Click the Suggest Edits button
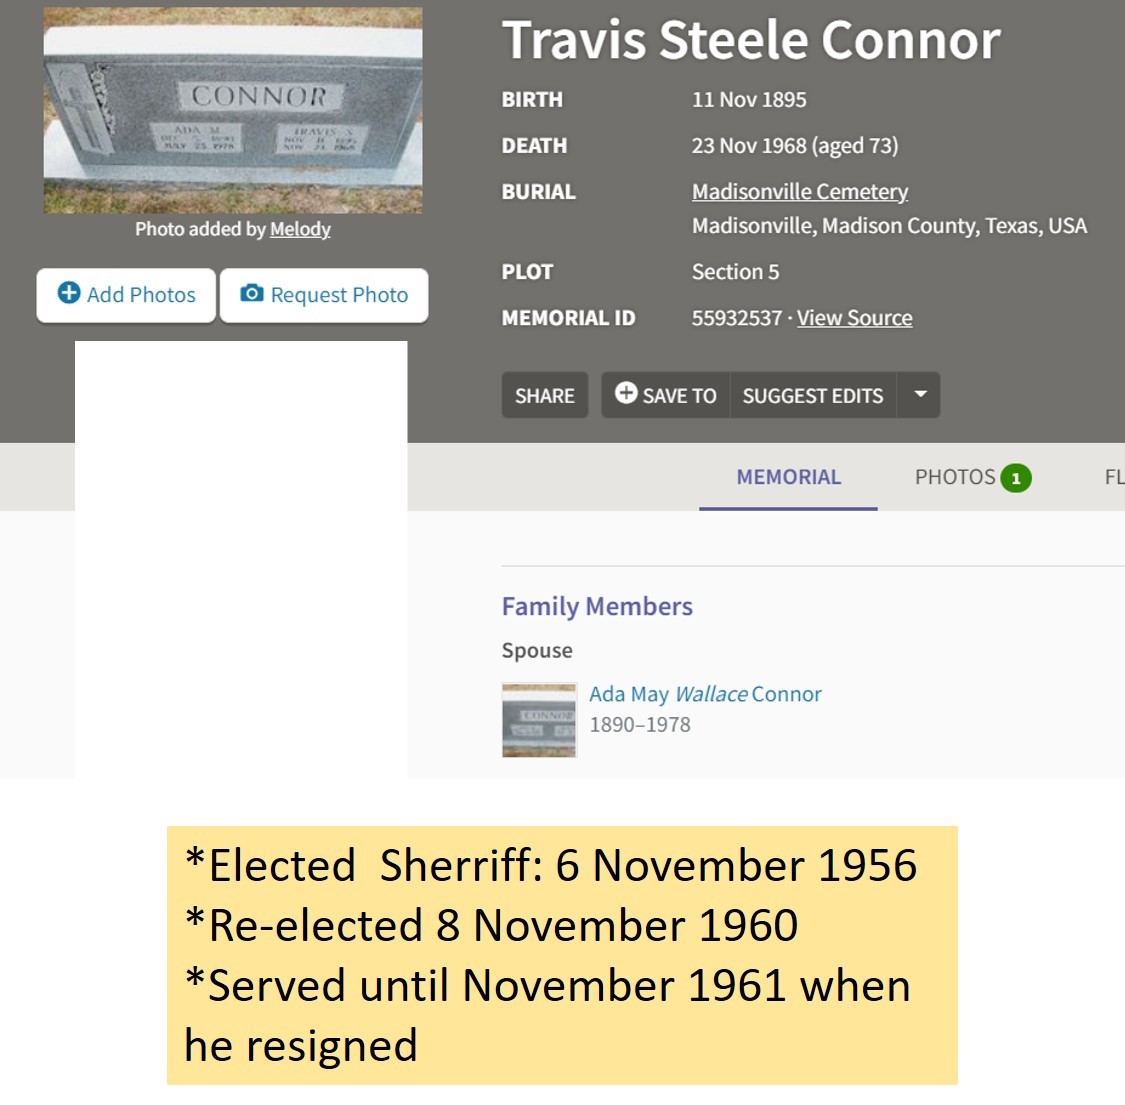The width and height of the screenshot is (1125, 1105). click(813, 395)
